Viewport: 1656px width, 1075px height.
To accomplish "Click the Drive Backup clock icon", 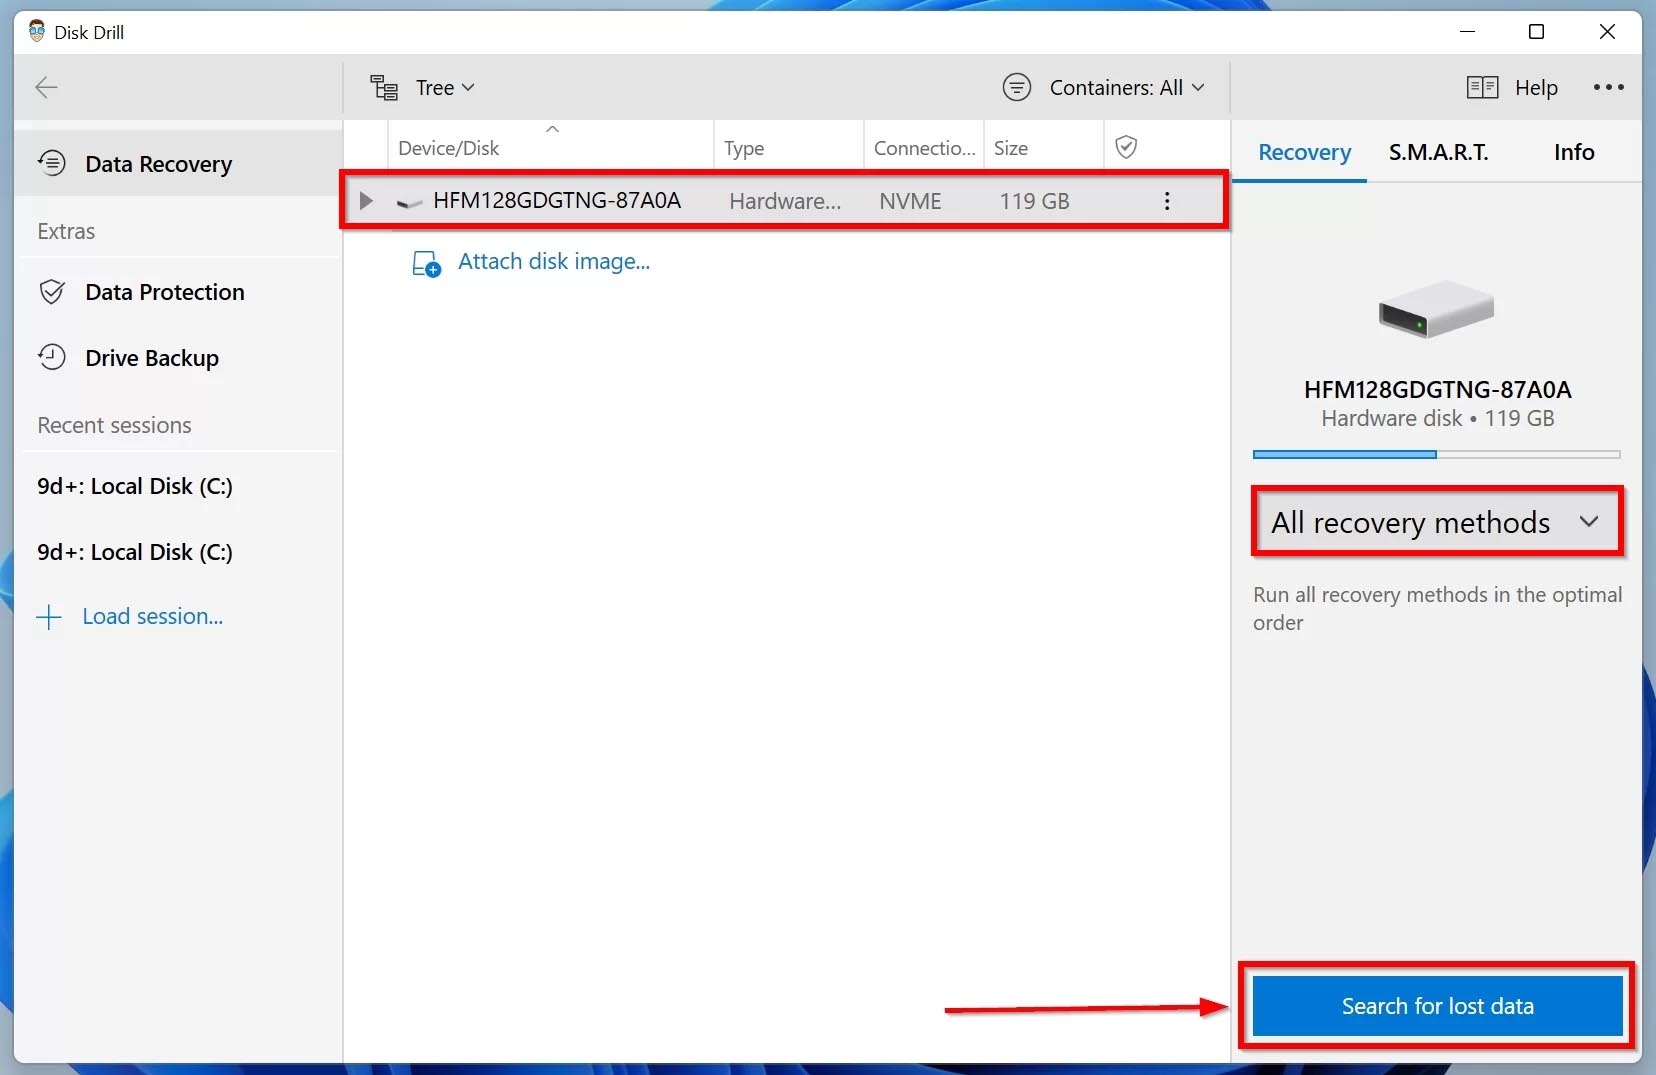I will tap(52, 357).
